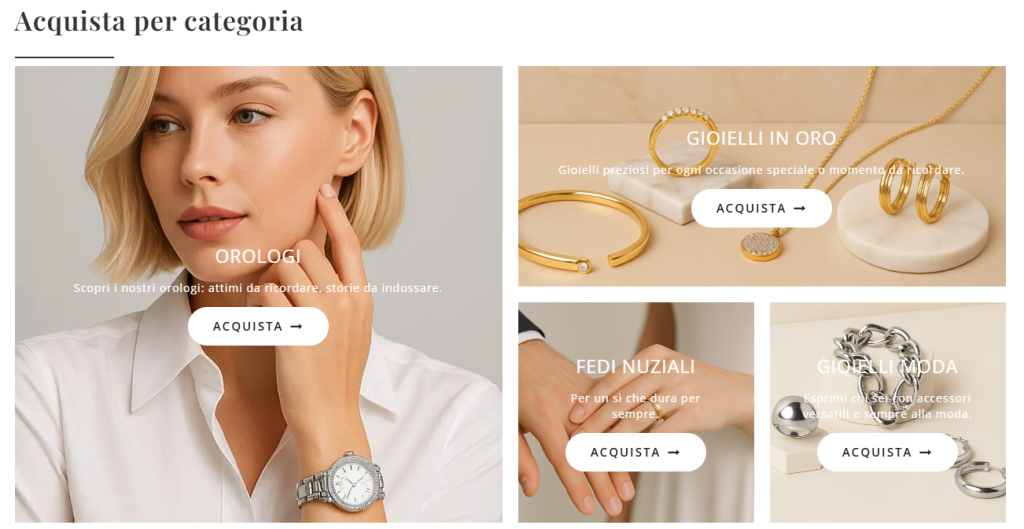The width and height of the screenshot is (1024, 529).
Task: Click the Acquista button under Orologi
Action: 258,327
